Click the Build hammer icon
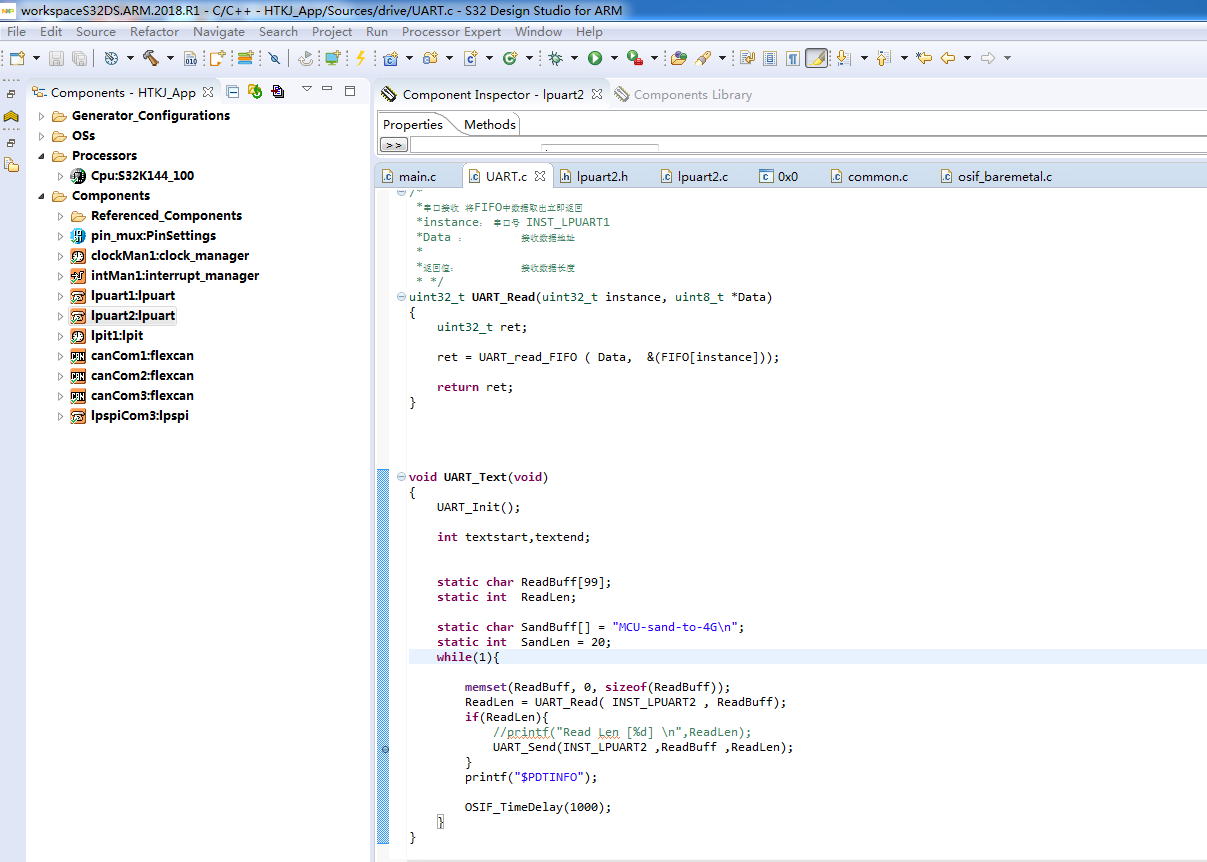The image size is (1207, 862). [x=151, y=58]
